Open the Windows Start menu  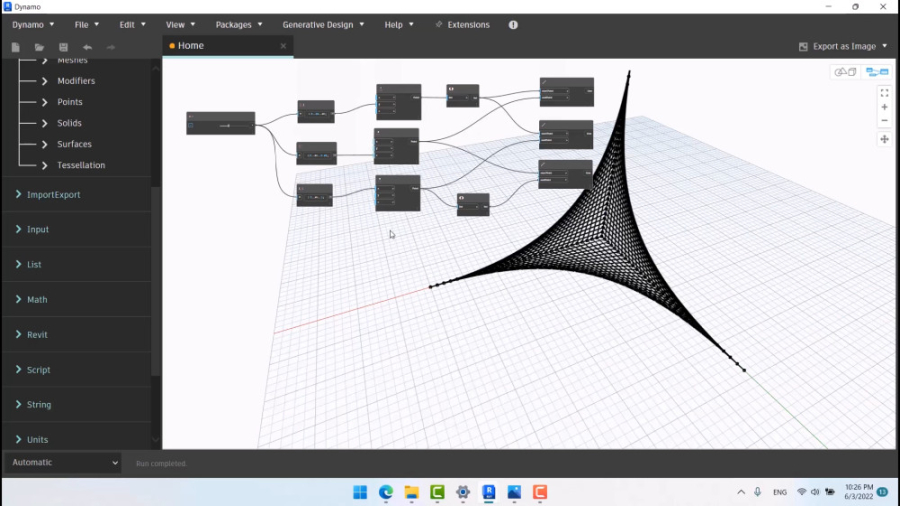coord(360,492)
